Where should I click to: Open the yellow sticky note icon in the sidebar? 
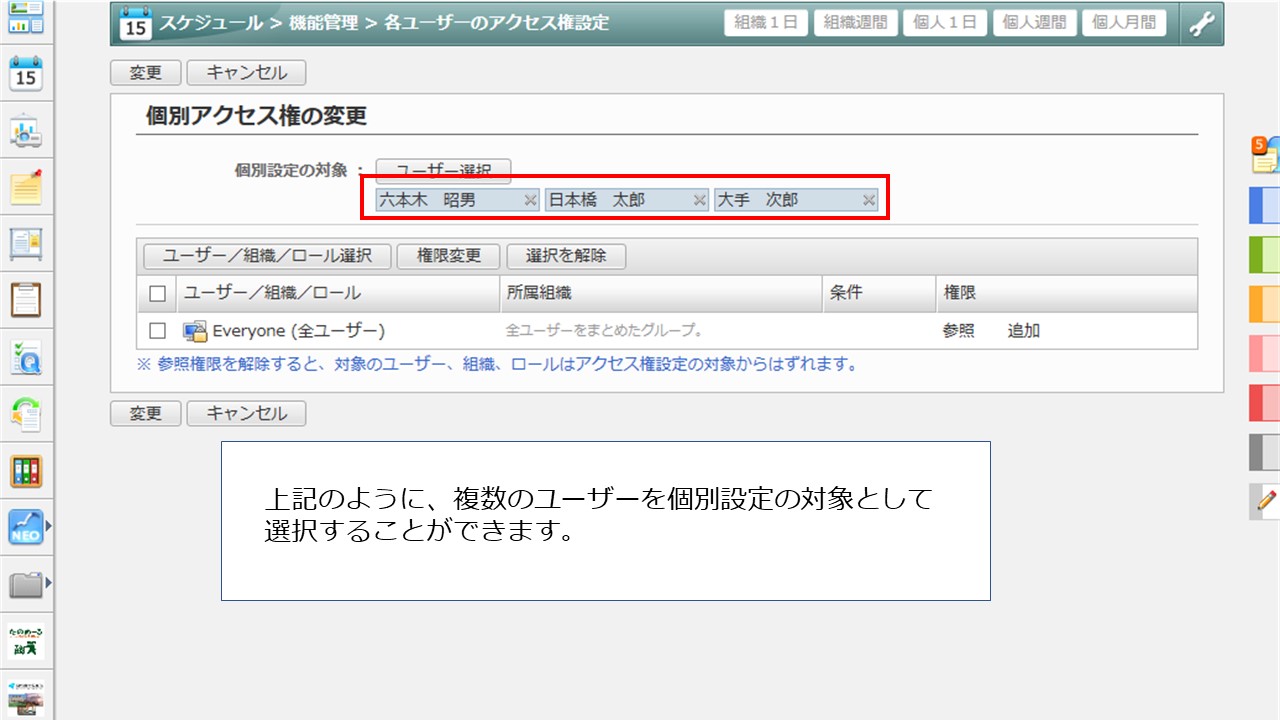click(26, 187)
